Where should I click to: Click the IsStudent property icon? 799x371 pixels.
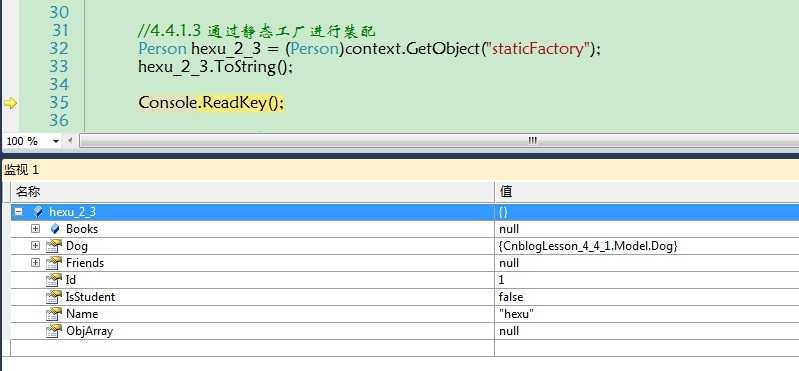click(54, 297)
